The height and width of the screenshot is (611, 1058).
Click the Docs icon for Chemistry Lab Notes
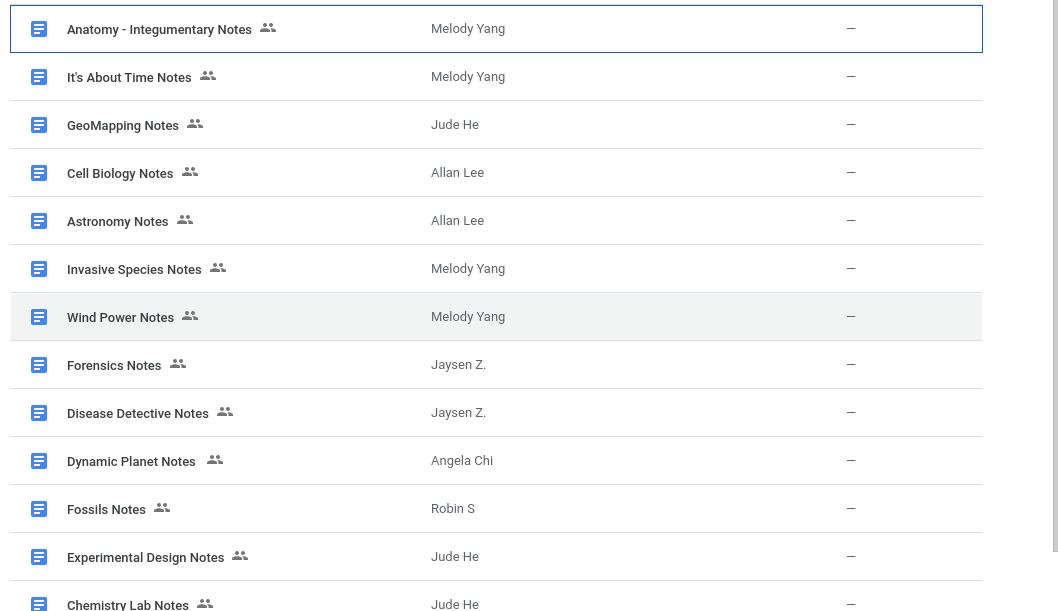pos(39,604)
